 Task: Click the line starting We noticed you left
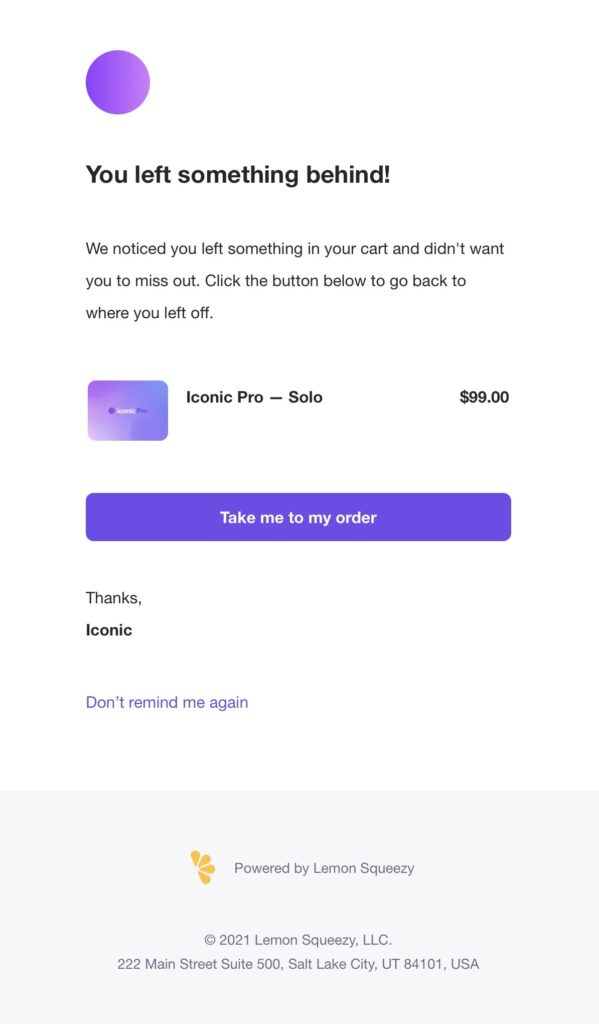pos(295,249)
